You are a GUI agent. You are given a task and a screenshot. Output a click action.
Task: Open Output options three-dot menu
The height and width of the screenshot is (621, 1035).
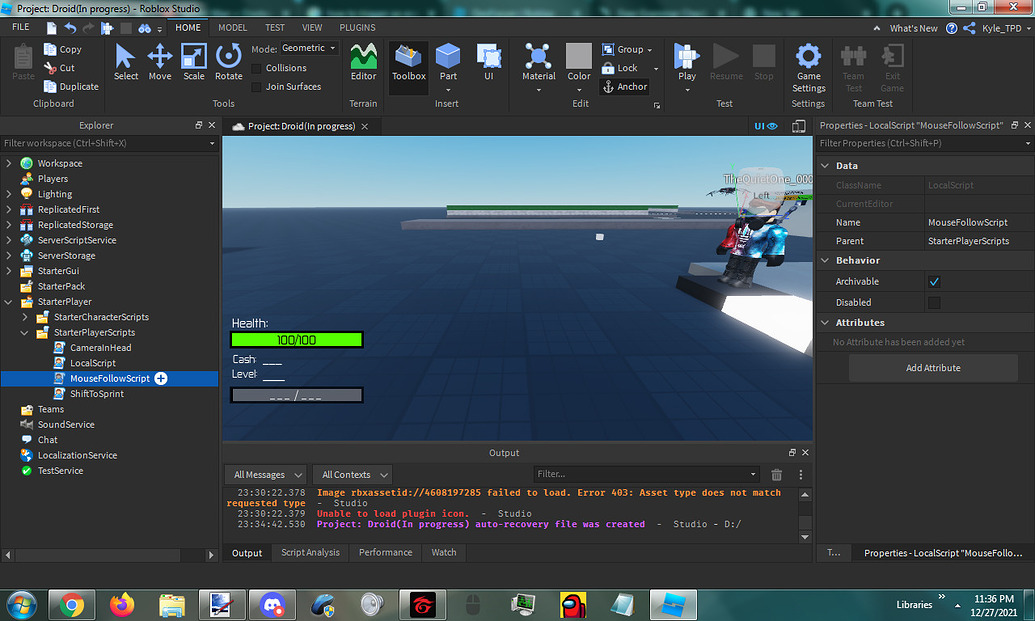pyautogui.click(x=801, y=474)
